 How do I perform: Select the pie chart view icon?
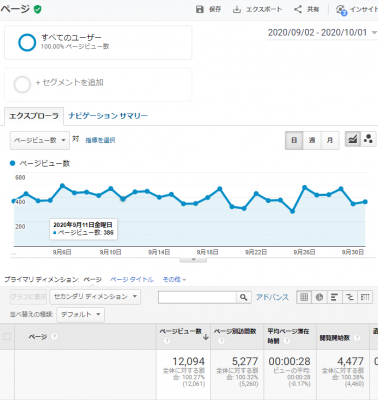(x=319, y=297)
